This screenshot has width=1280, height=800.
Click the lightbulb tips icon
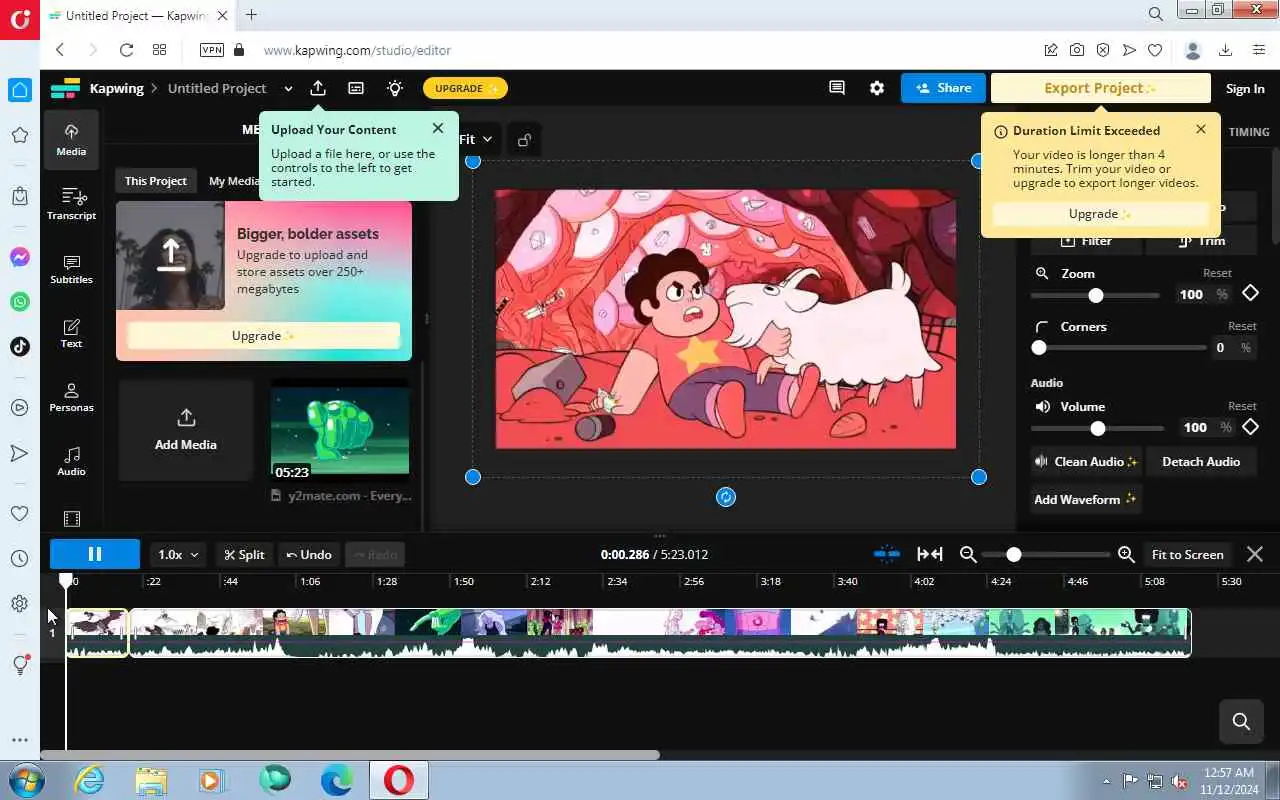click(x=395, y=88)
